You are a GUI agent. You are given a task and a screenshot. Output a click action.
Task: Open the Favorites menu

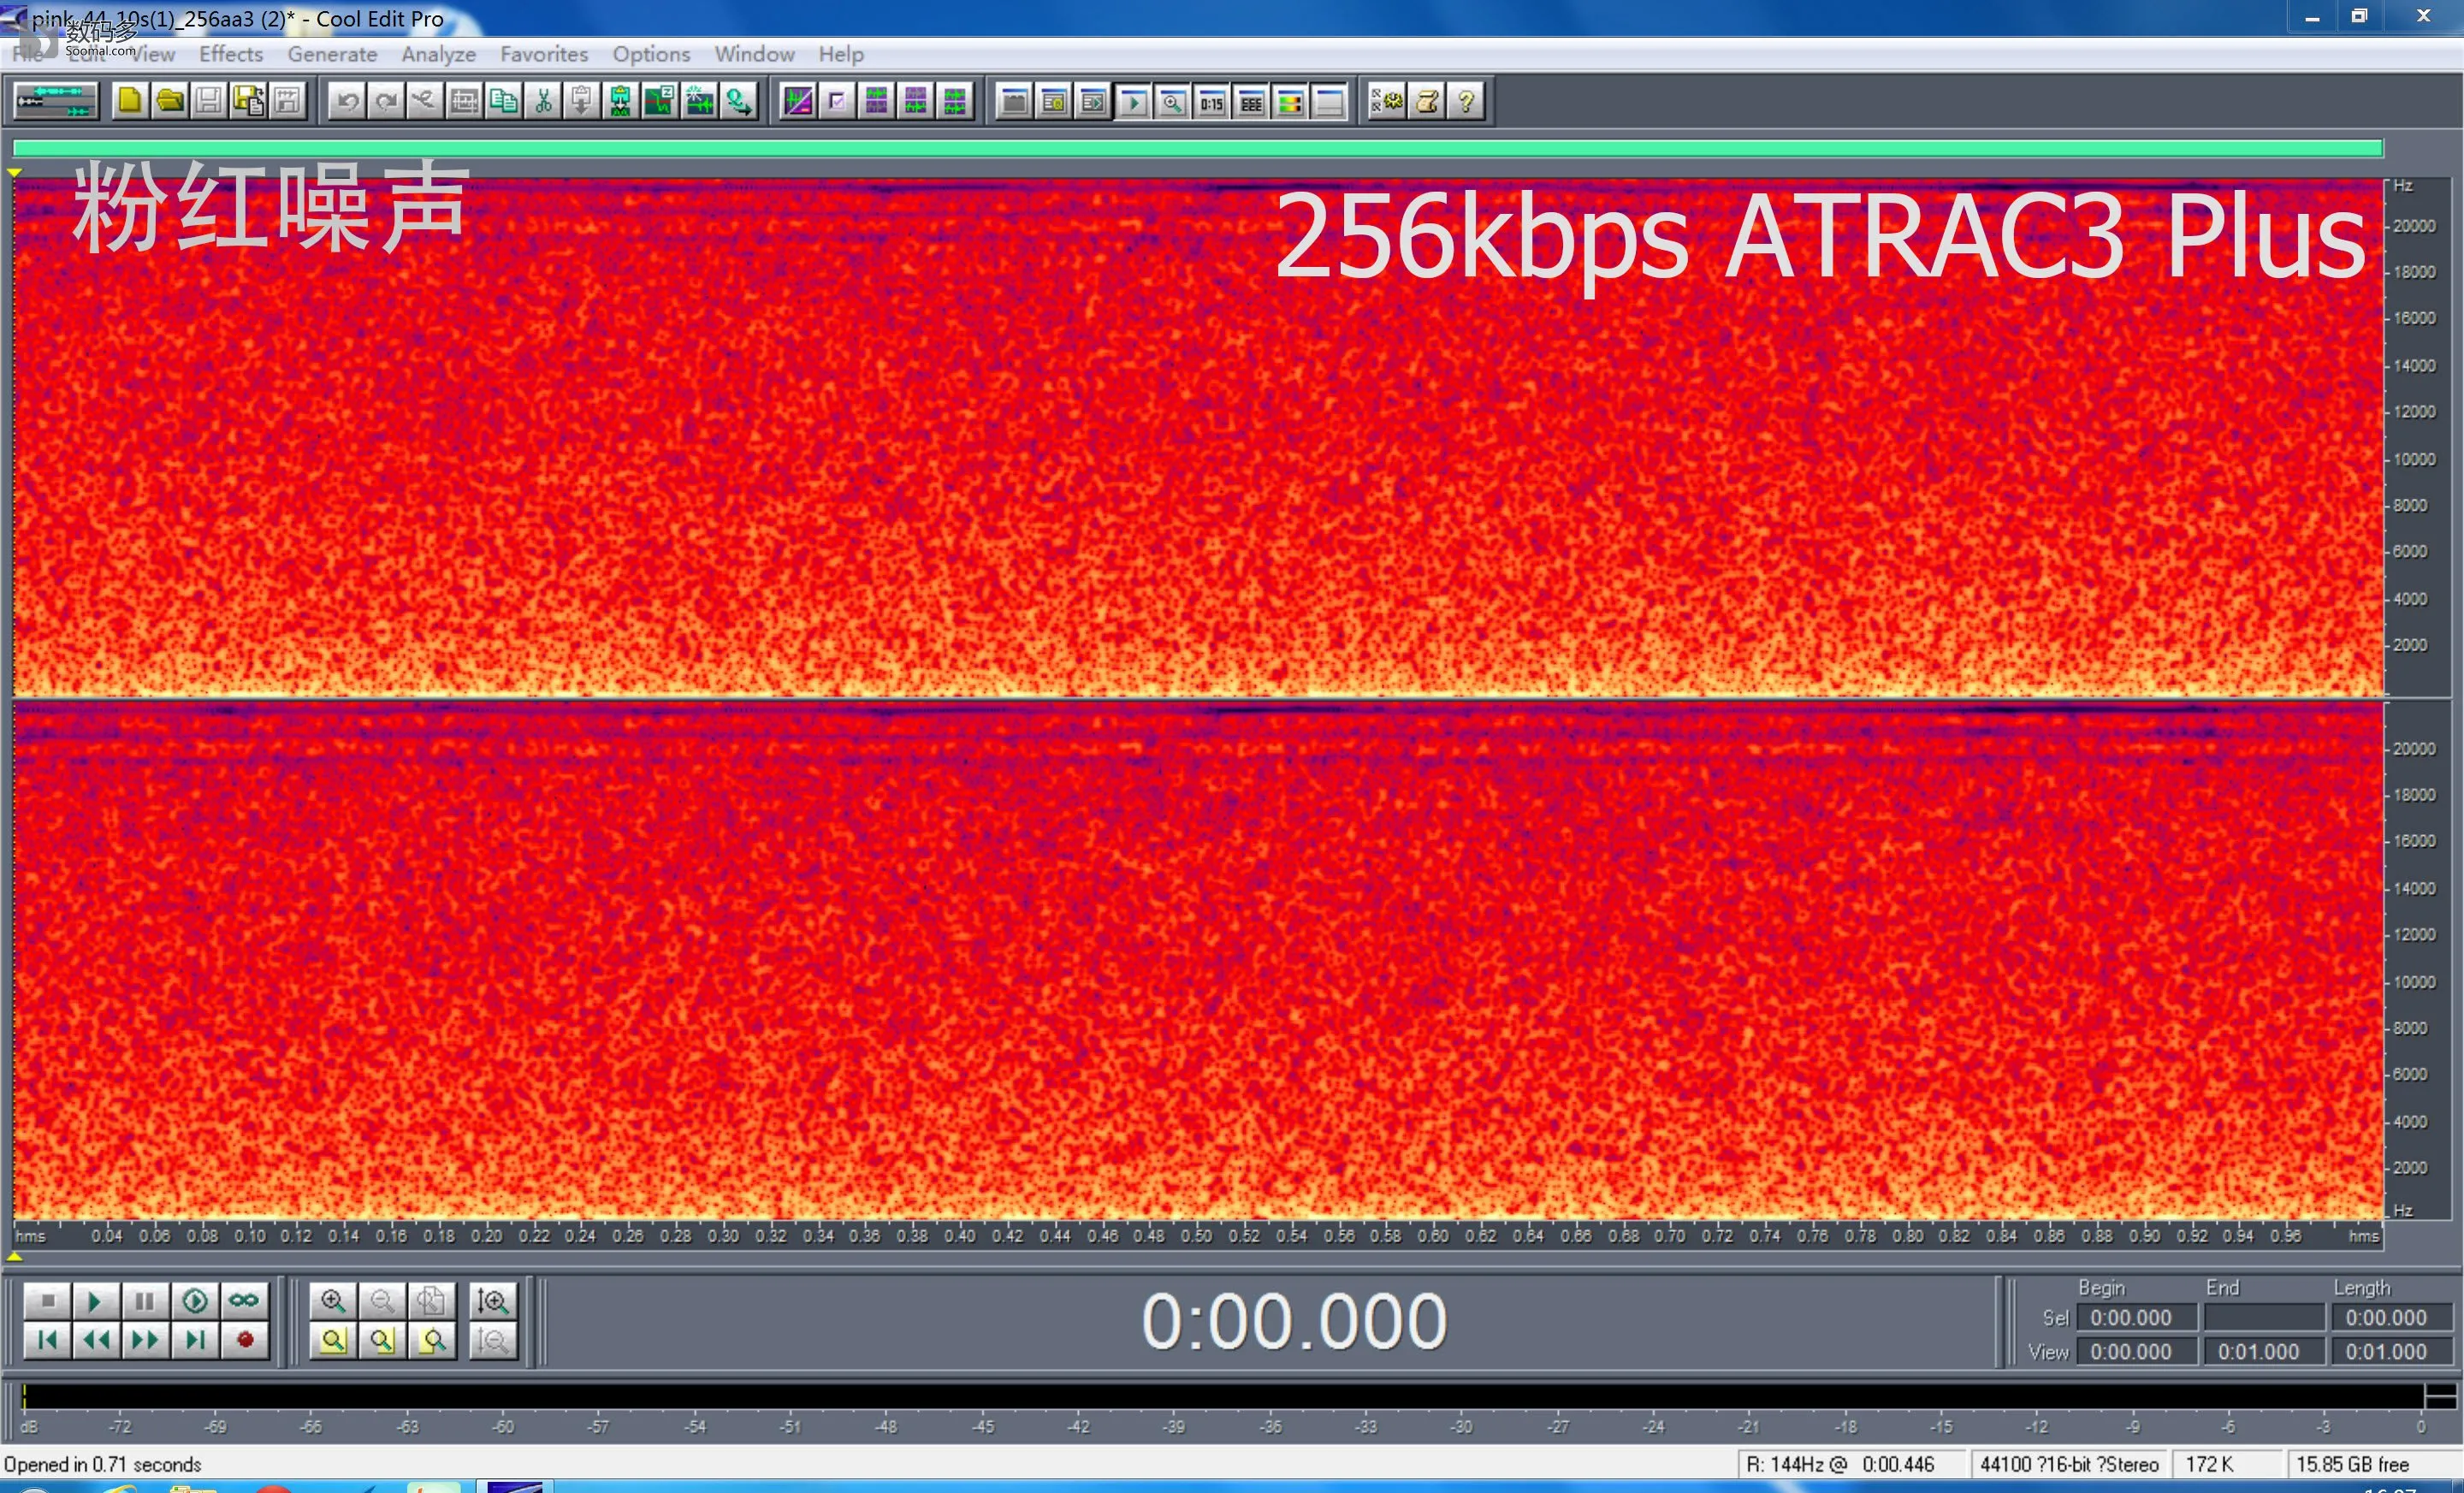(544, 54)
